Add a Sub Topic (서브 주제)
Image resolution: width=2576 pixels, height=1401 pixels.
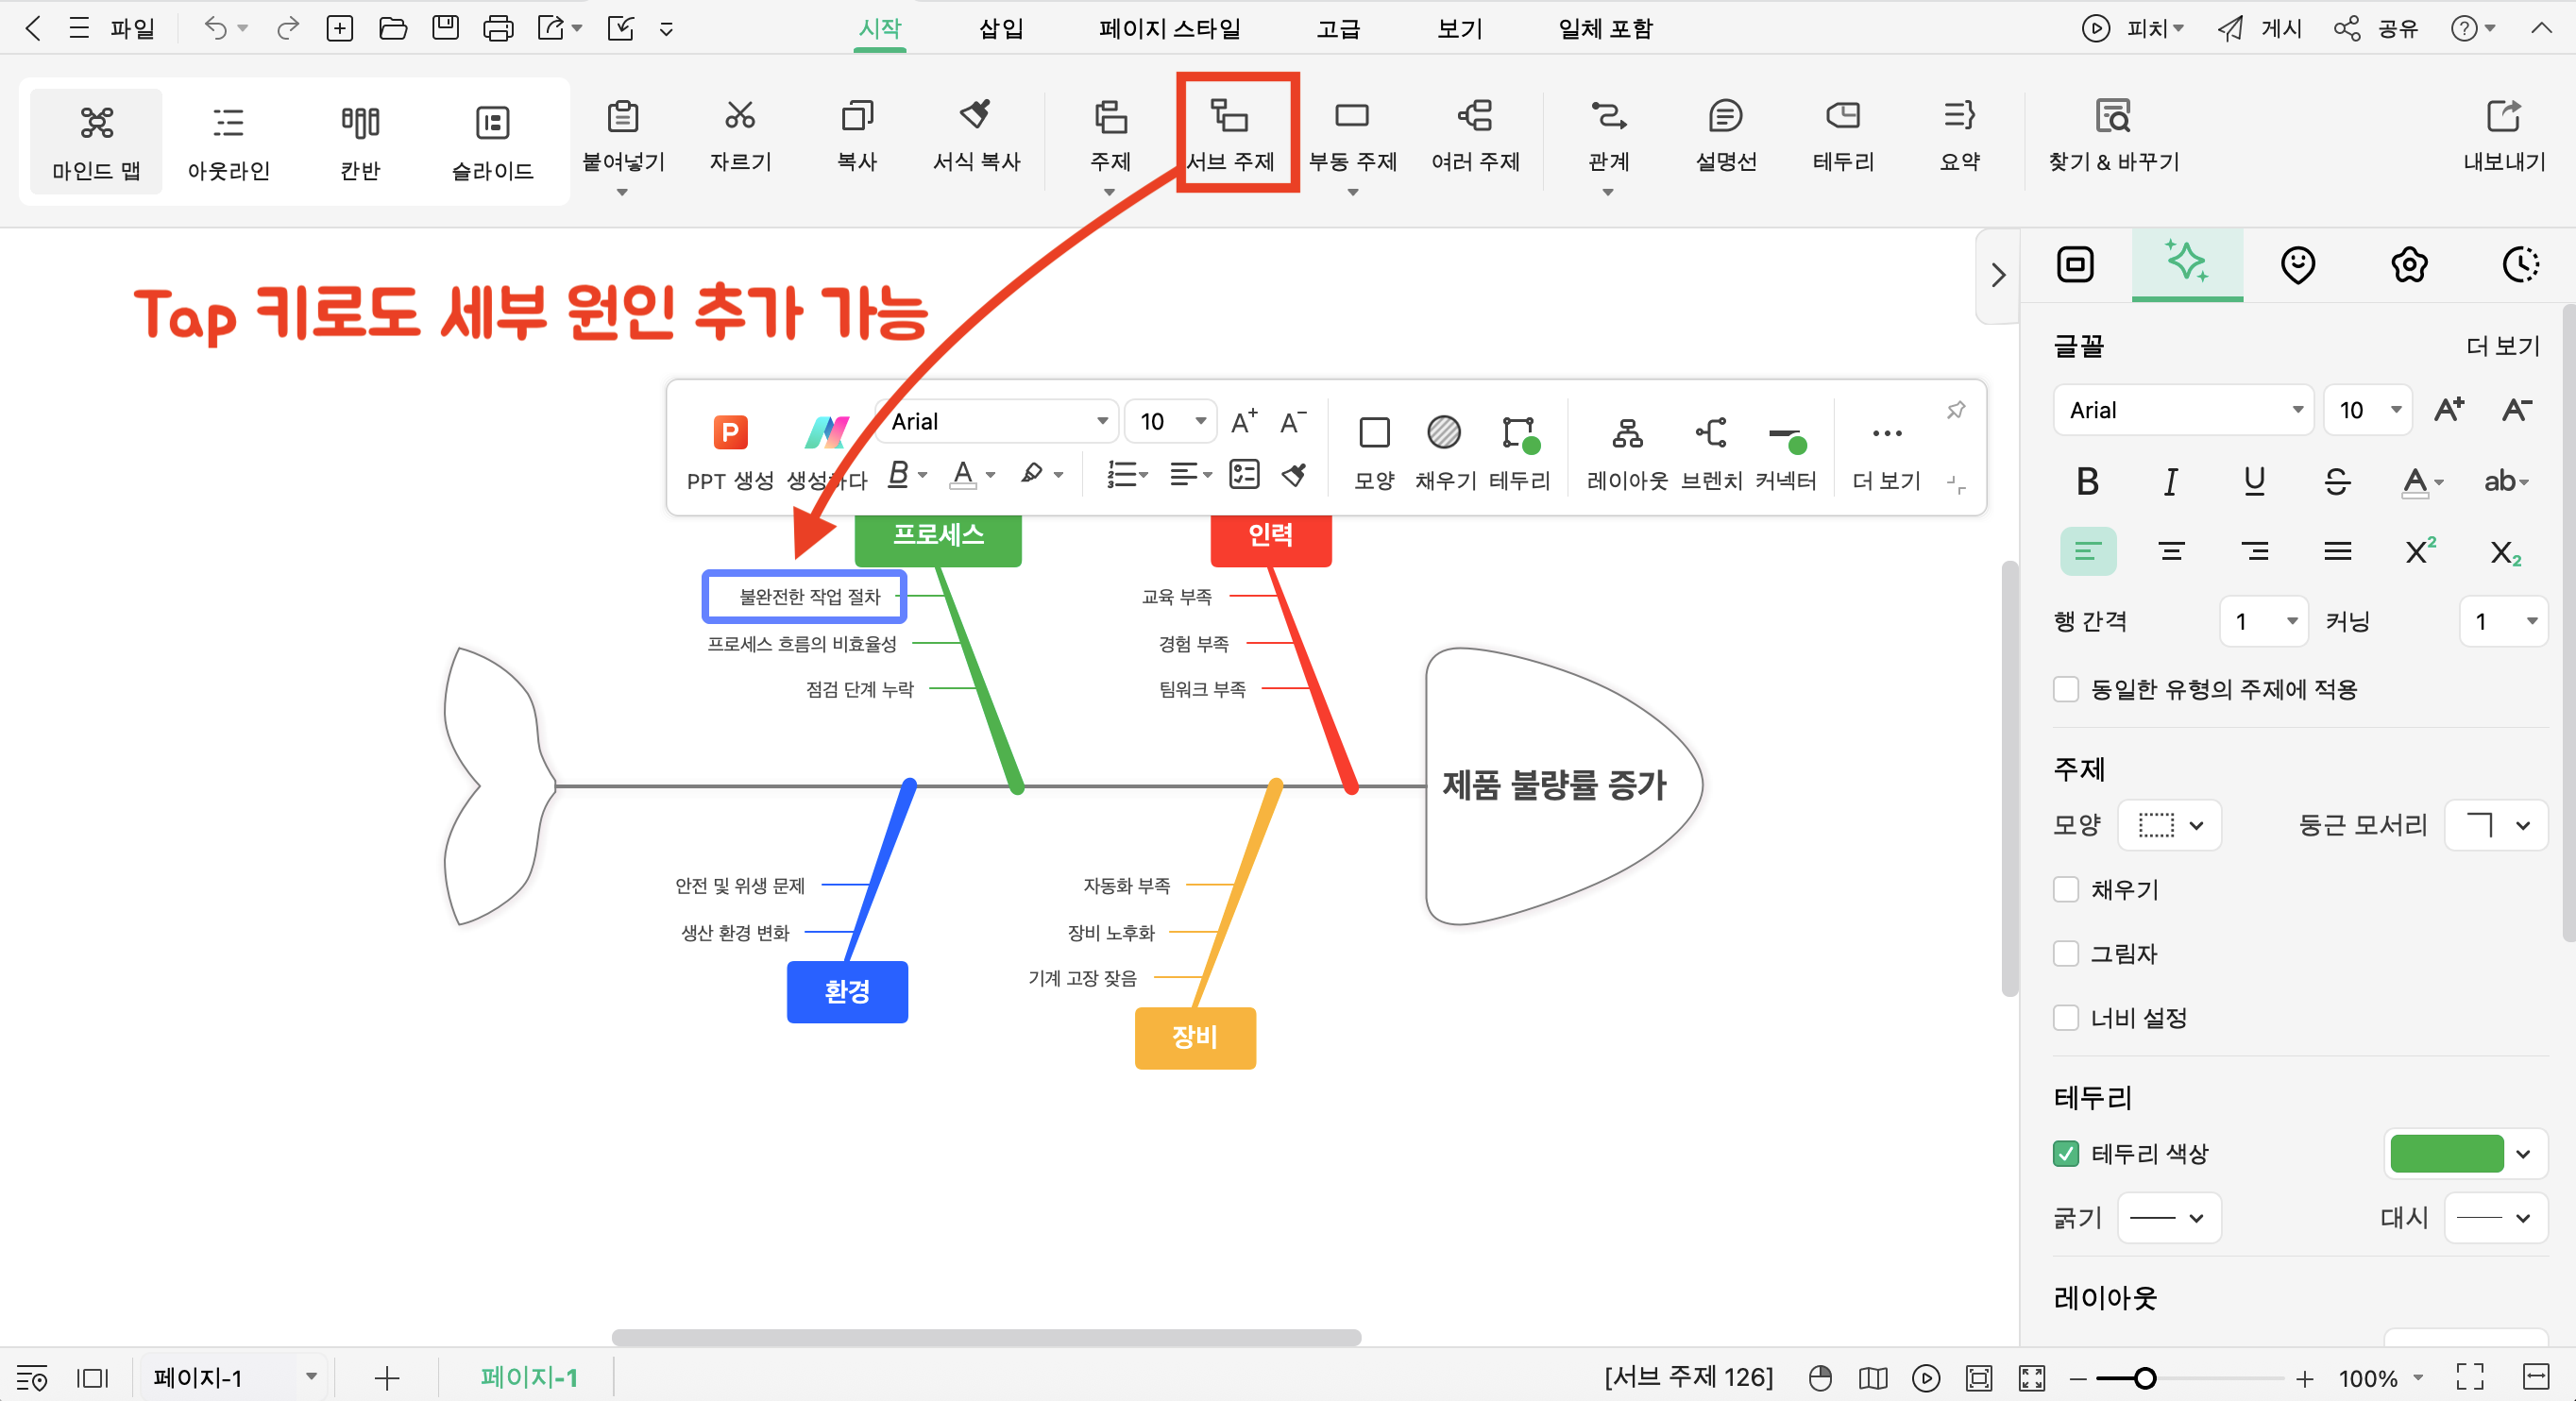[x=1231, y=136]
